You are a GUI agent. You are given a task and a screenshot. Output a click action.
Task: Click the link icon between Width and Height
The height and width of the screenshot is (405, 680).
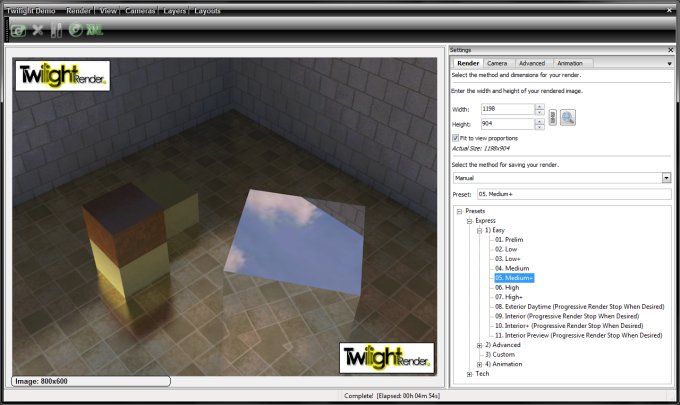pos(552,117)
